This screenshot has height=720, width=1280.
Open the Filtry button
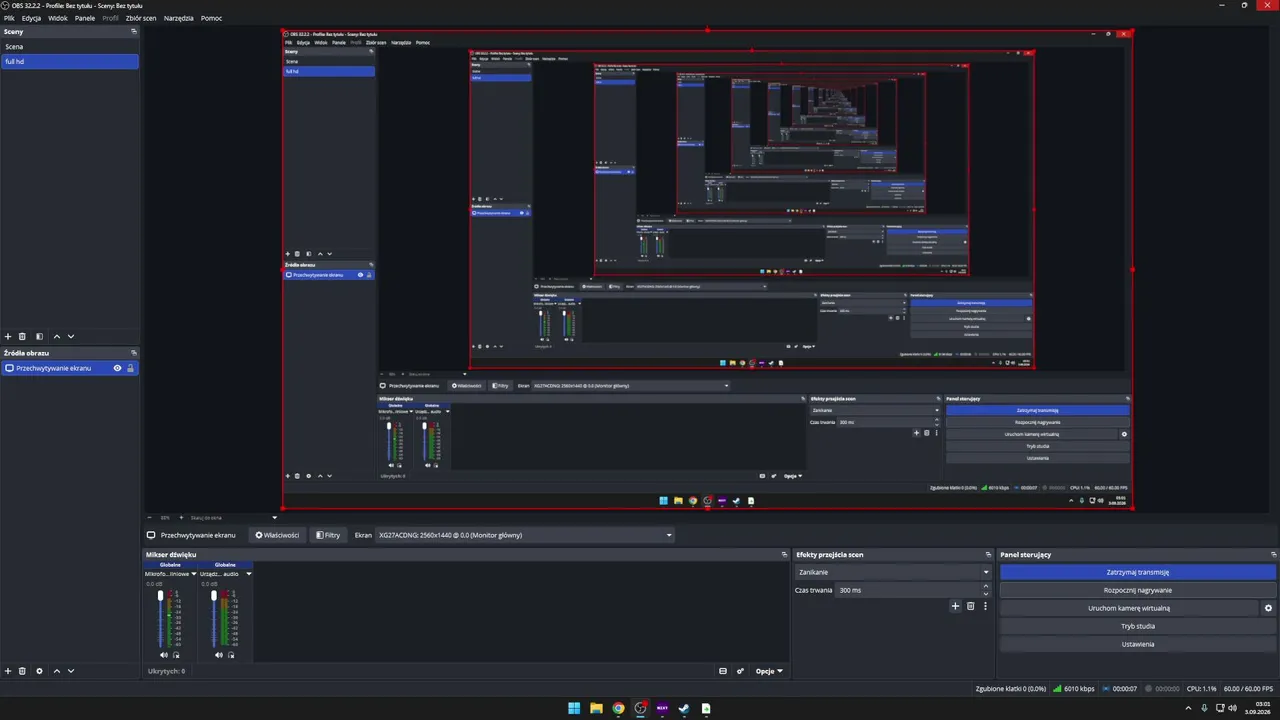pyautogui.click(x=328, y=535)
